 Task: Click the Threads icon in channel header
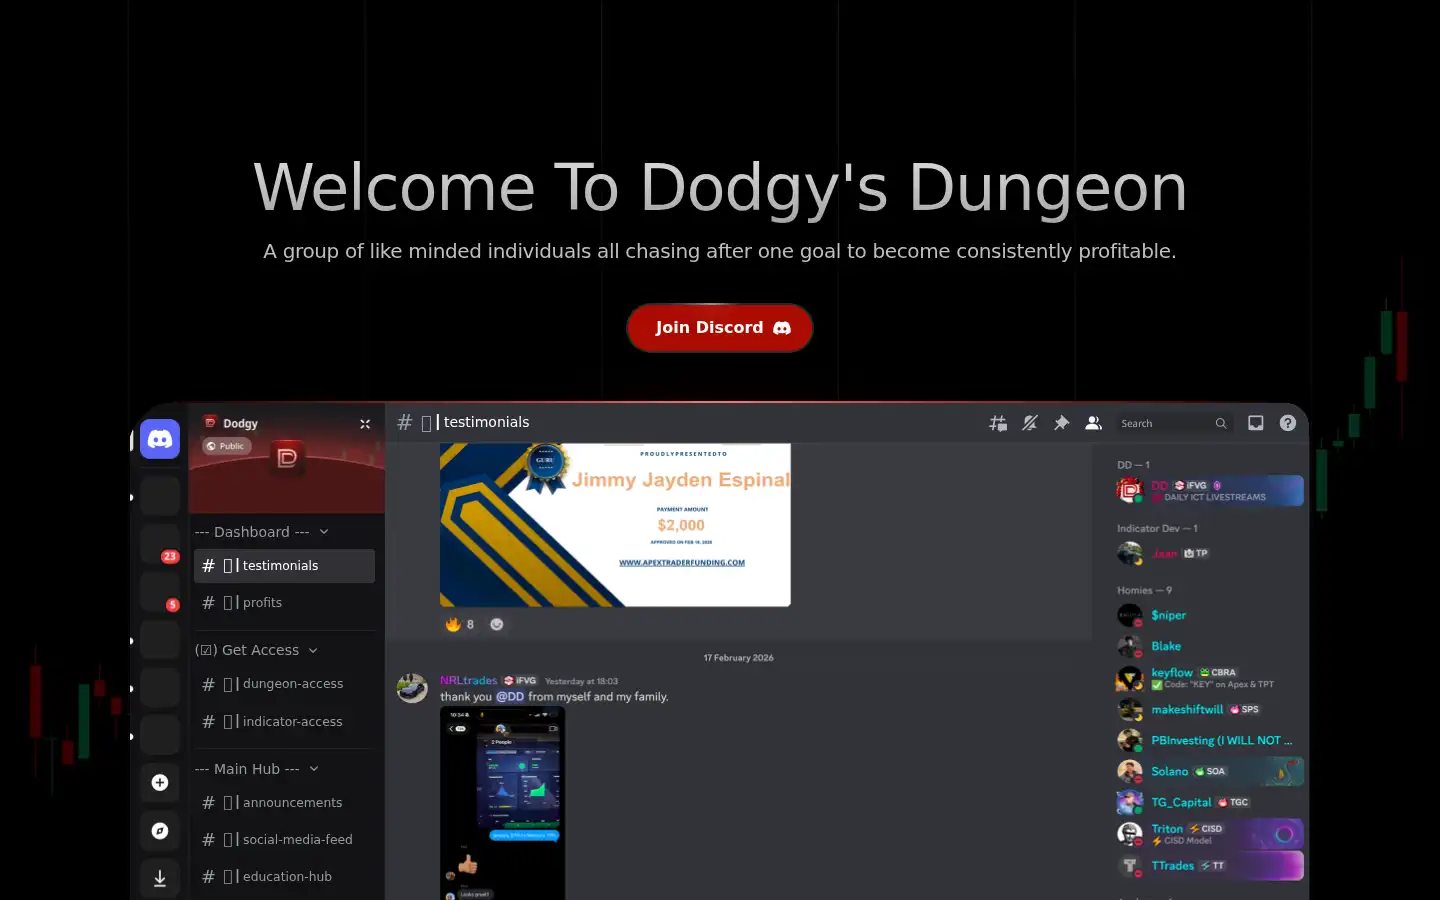[998, 423]
